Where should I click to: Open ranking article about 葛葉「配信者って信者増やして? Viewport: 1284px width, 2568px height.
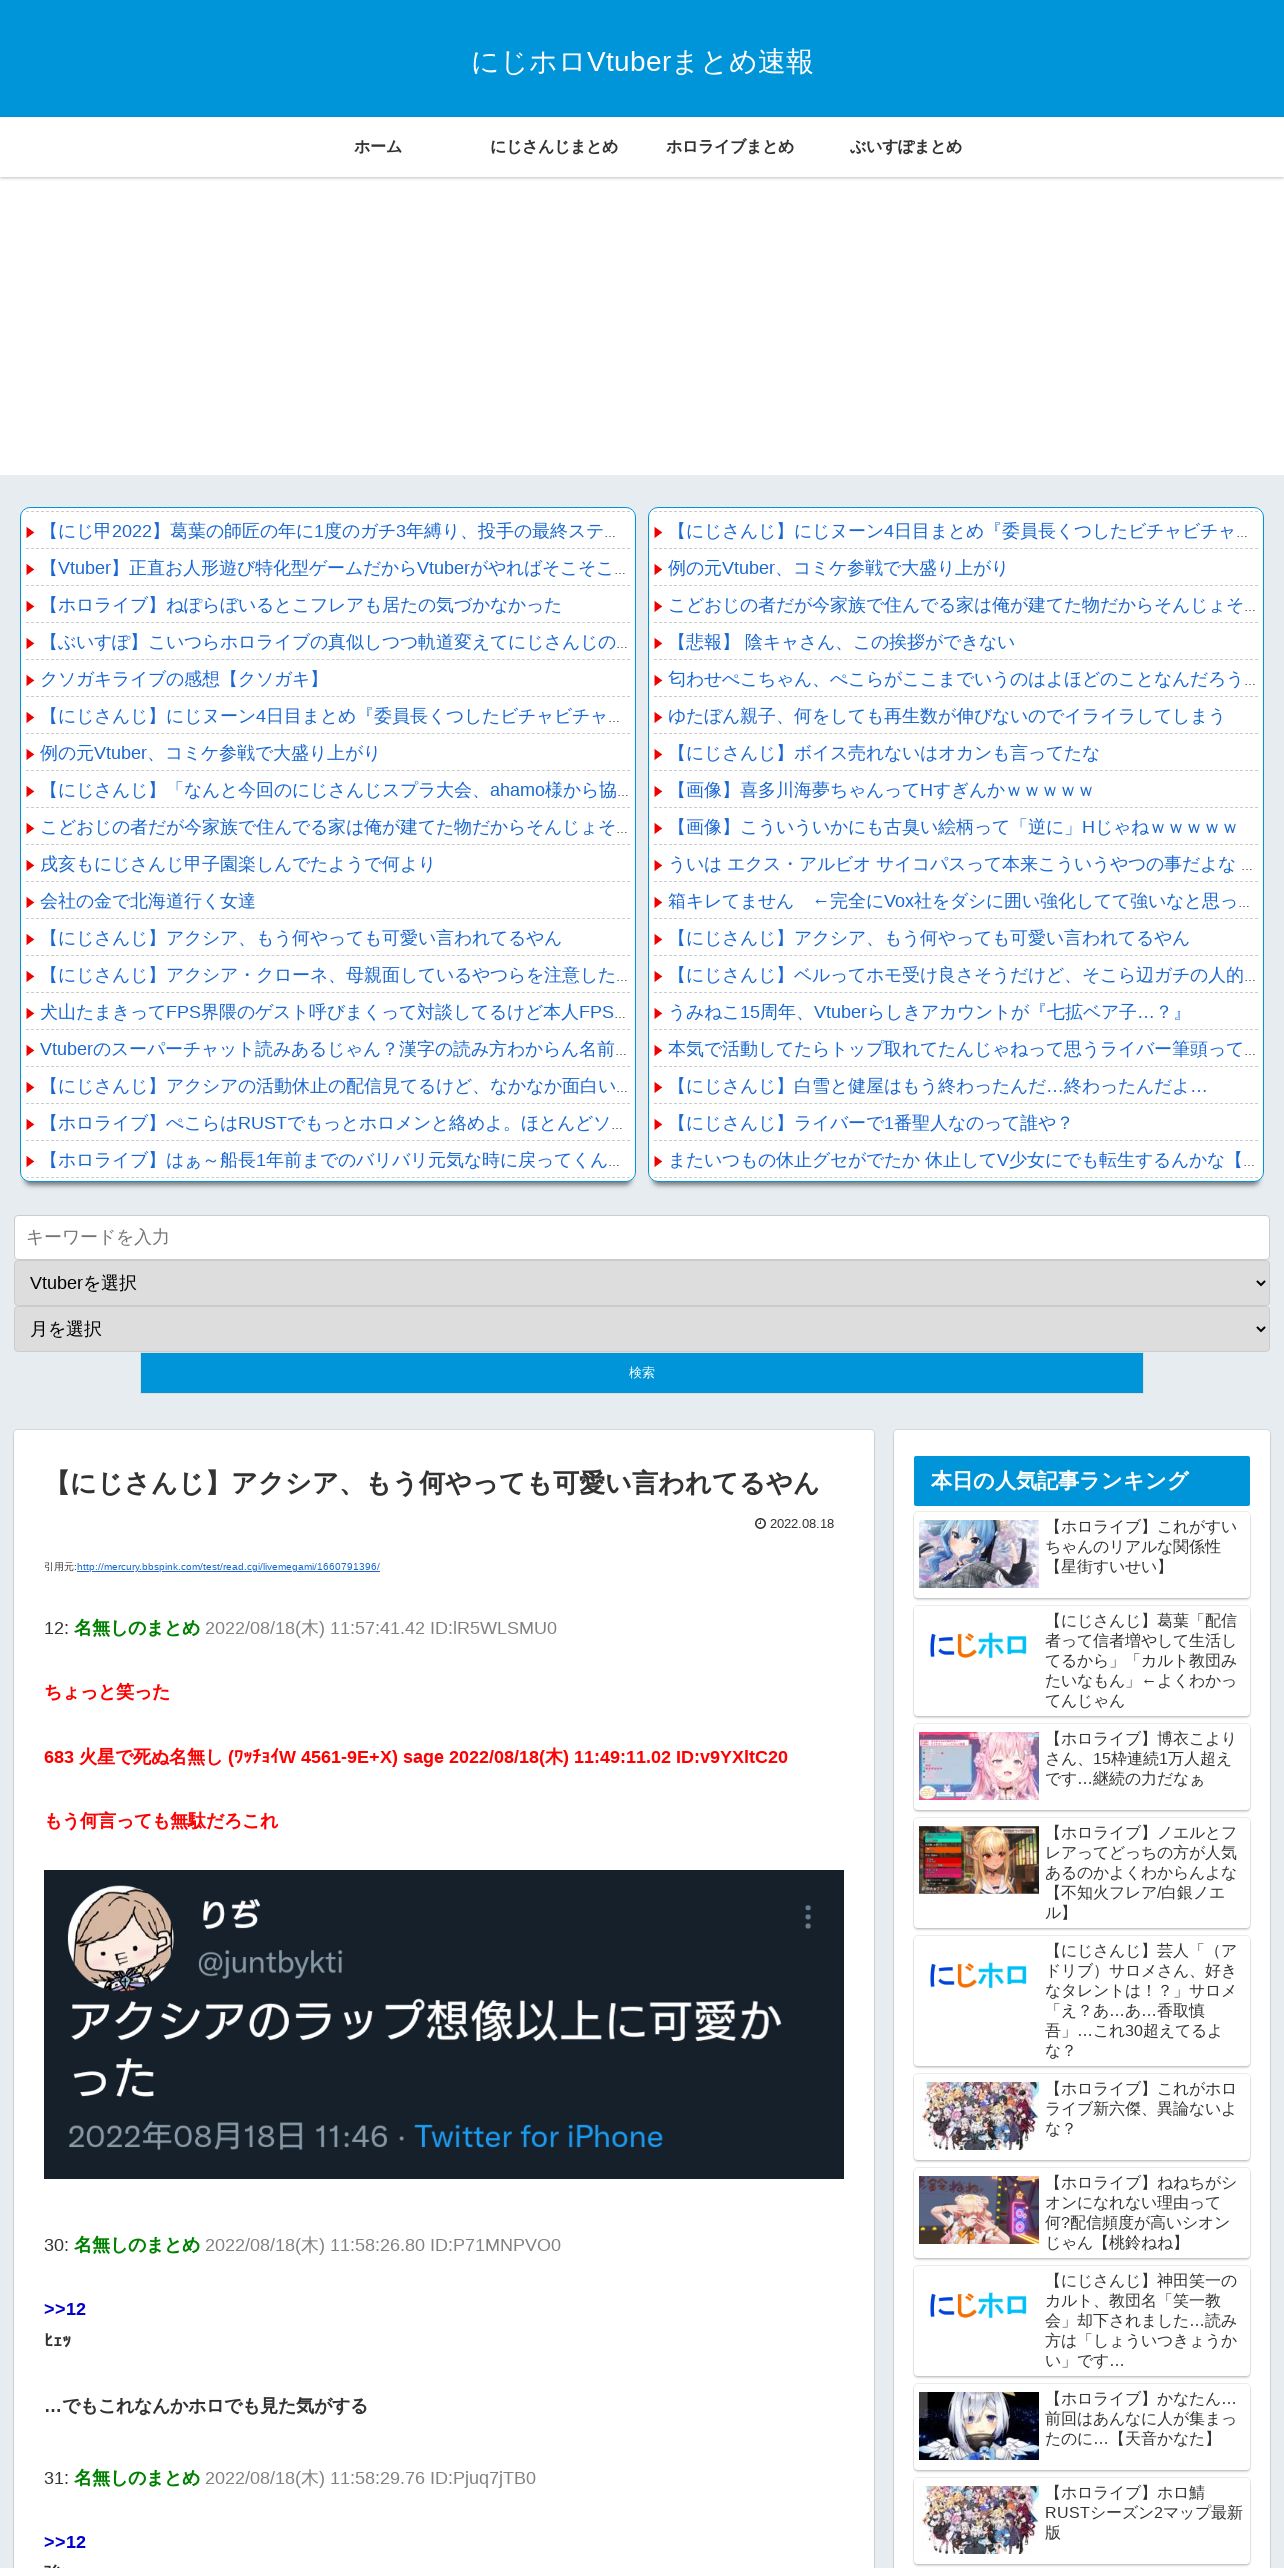[1141, 1660]
